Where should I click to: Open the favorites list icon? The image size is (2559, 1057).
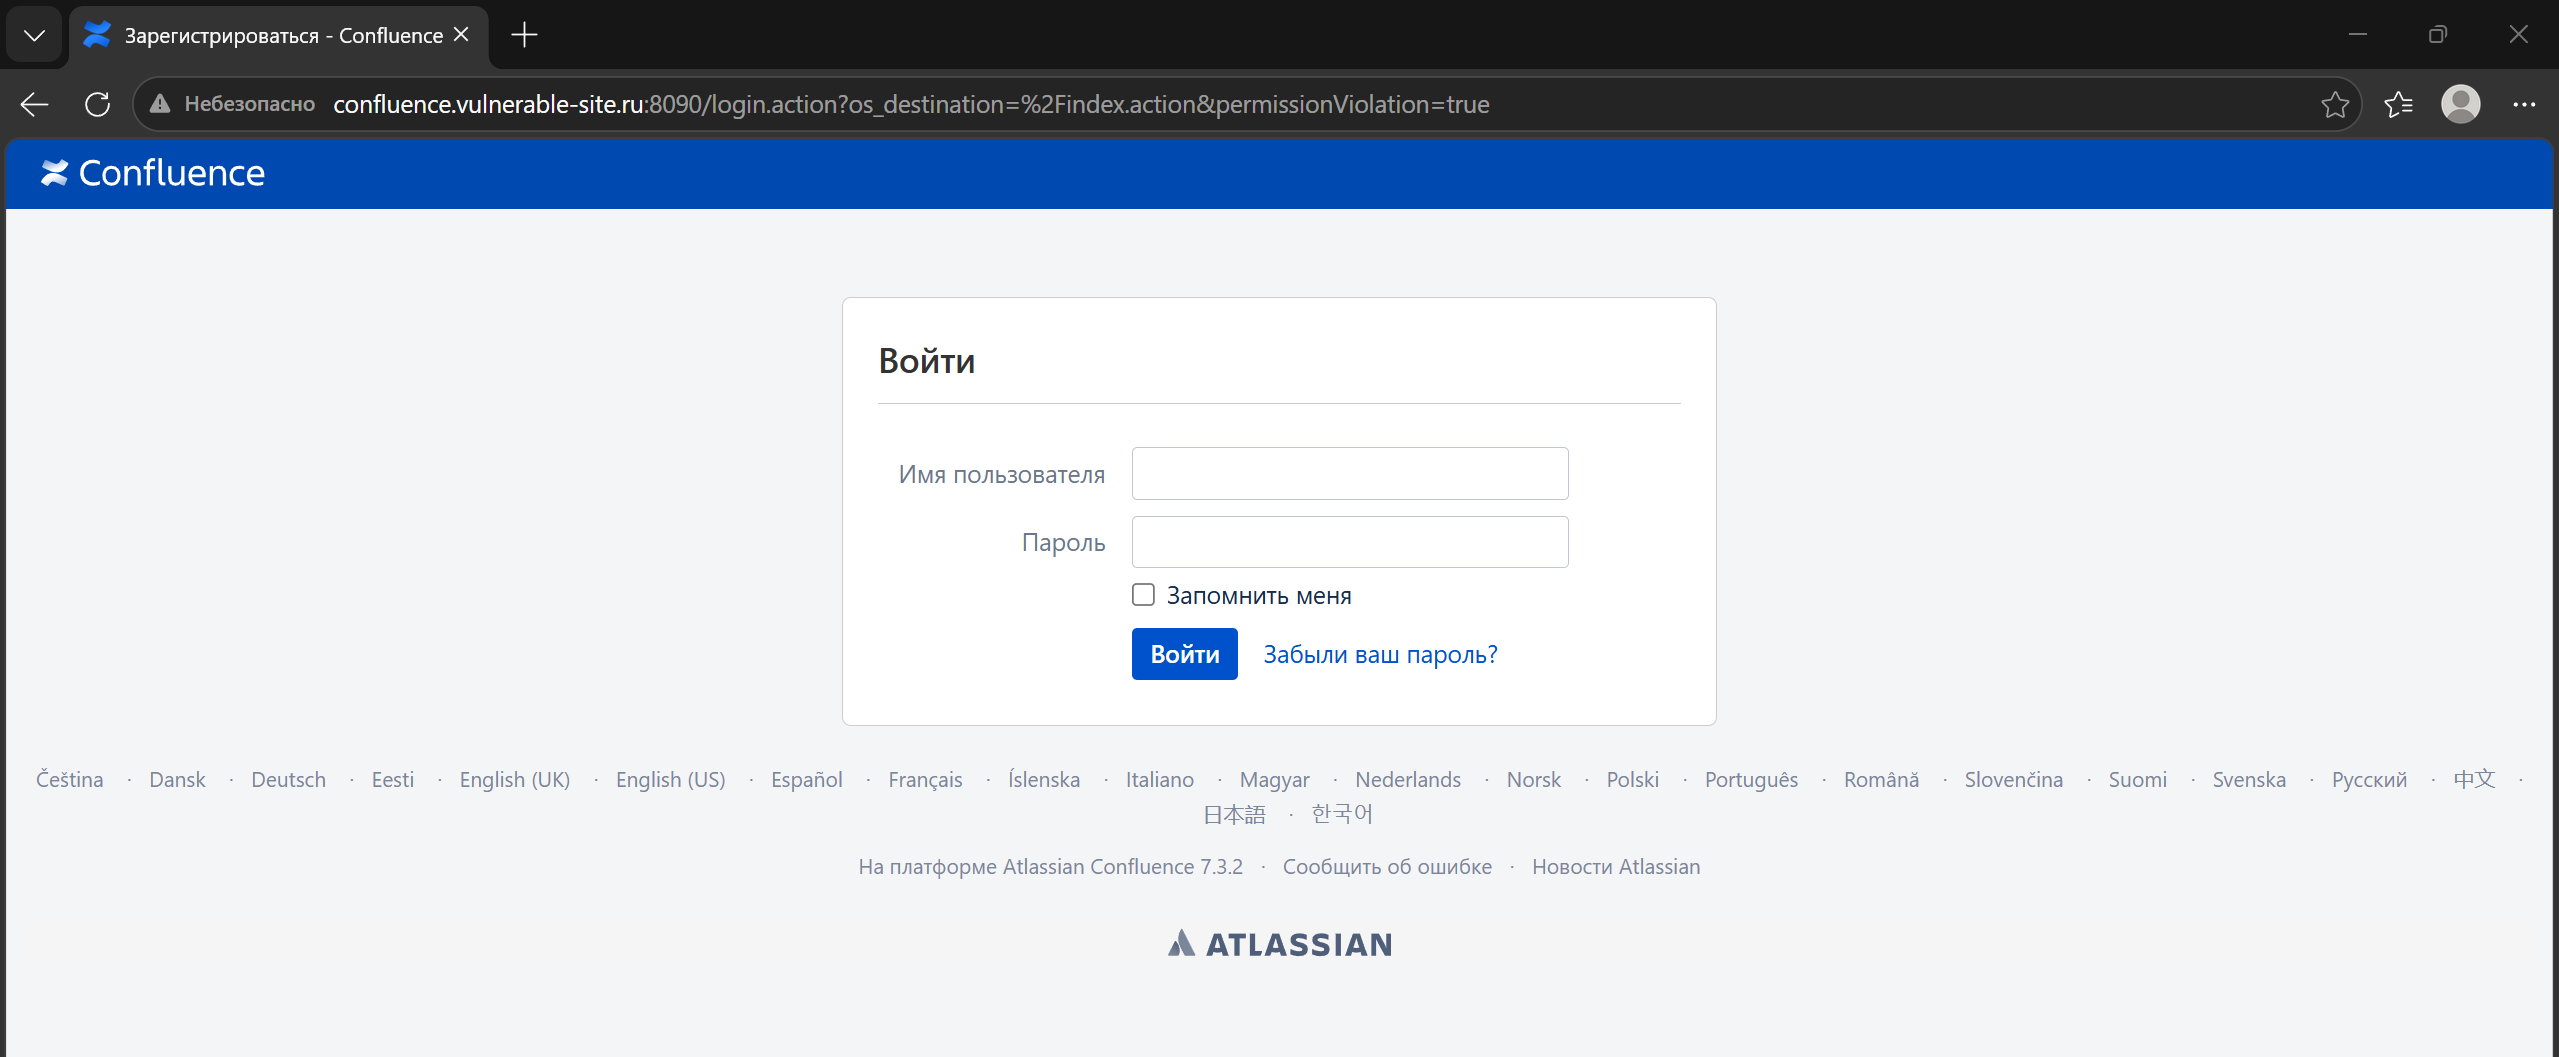[x=2398, y=104]
